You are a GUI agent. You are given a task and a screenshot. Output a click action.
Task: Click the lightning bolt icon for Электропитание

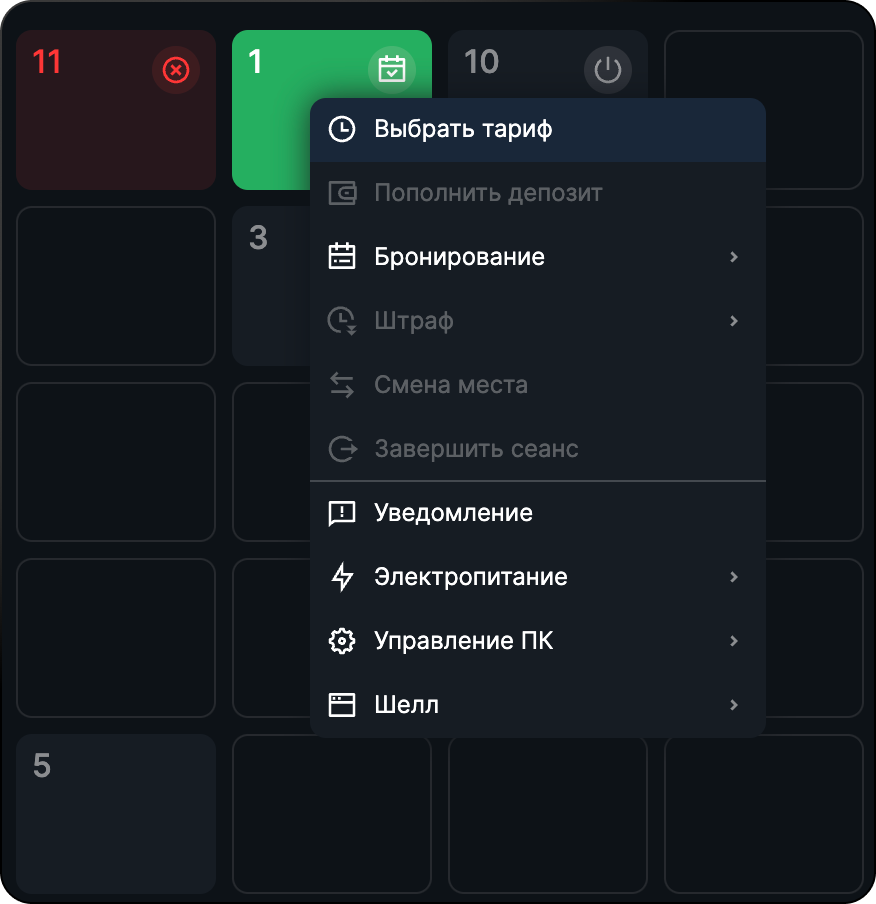click(342, 577)
